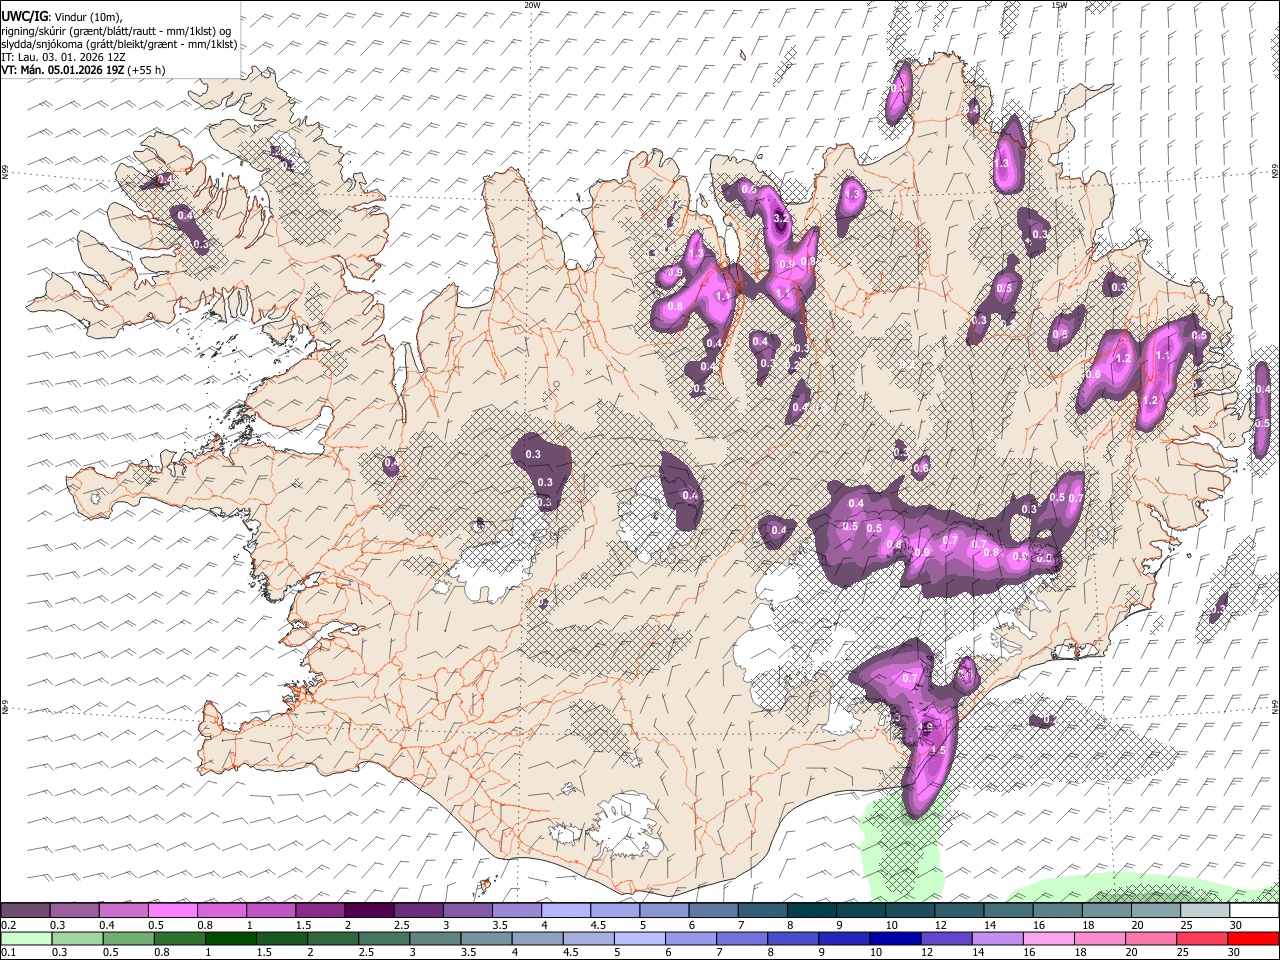
Task: Click the '3.2' snowfall value on the map
Action: pos(782,217)
